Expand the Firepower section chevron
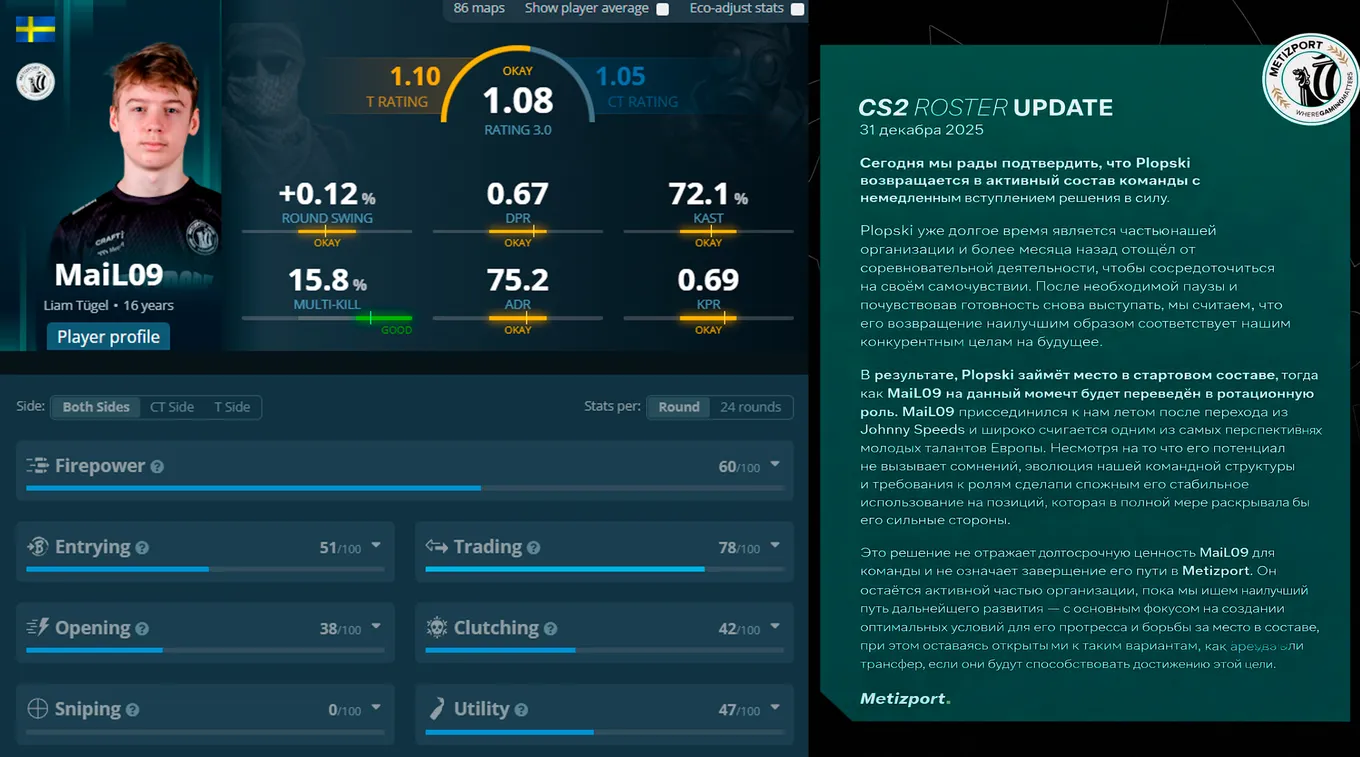This screenshot has width=1360, height=757. (x=775, y=464)
